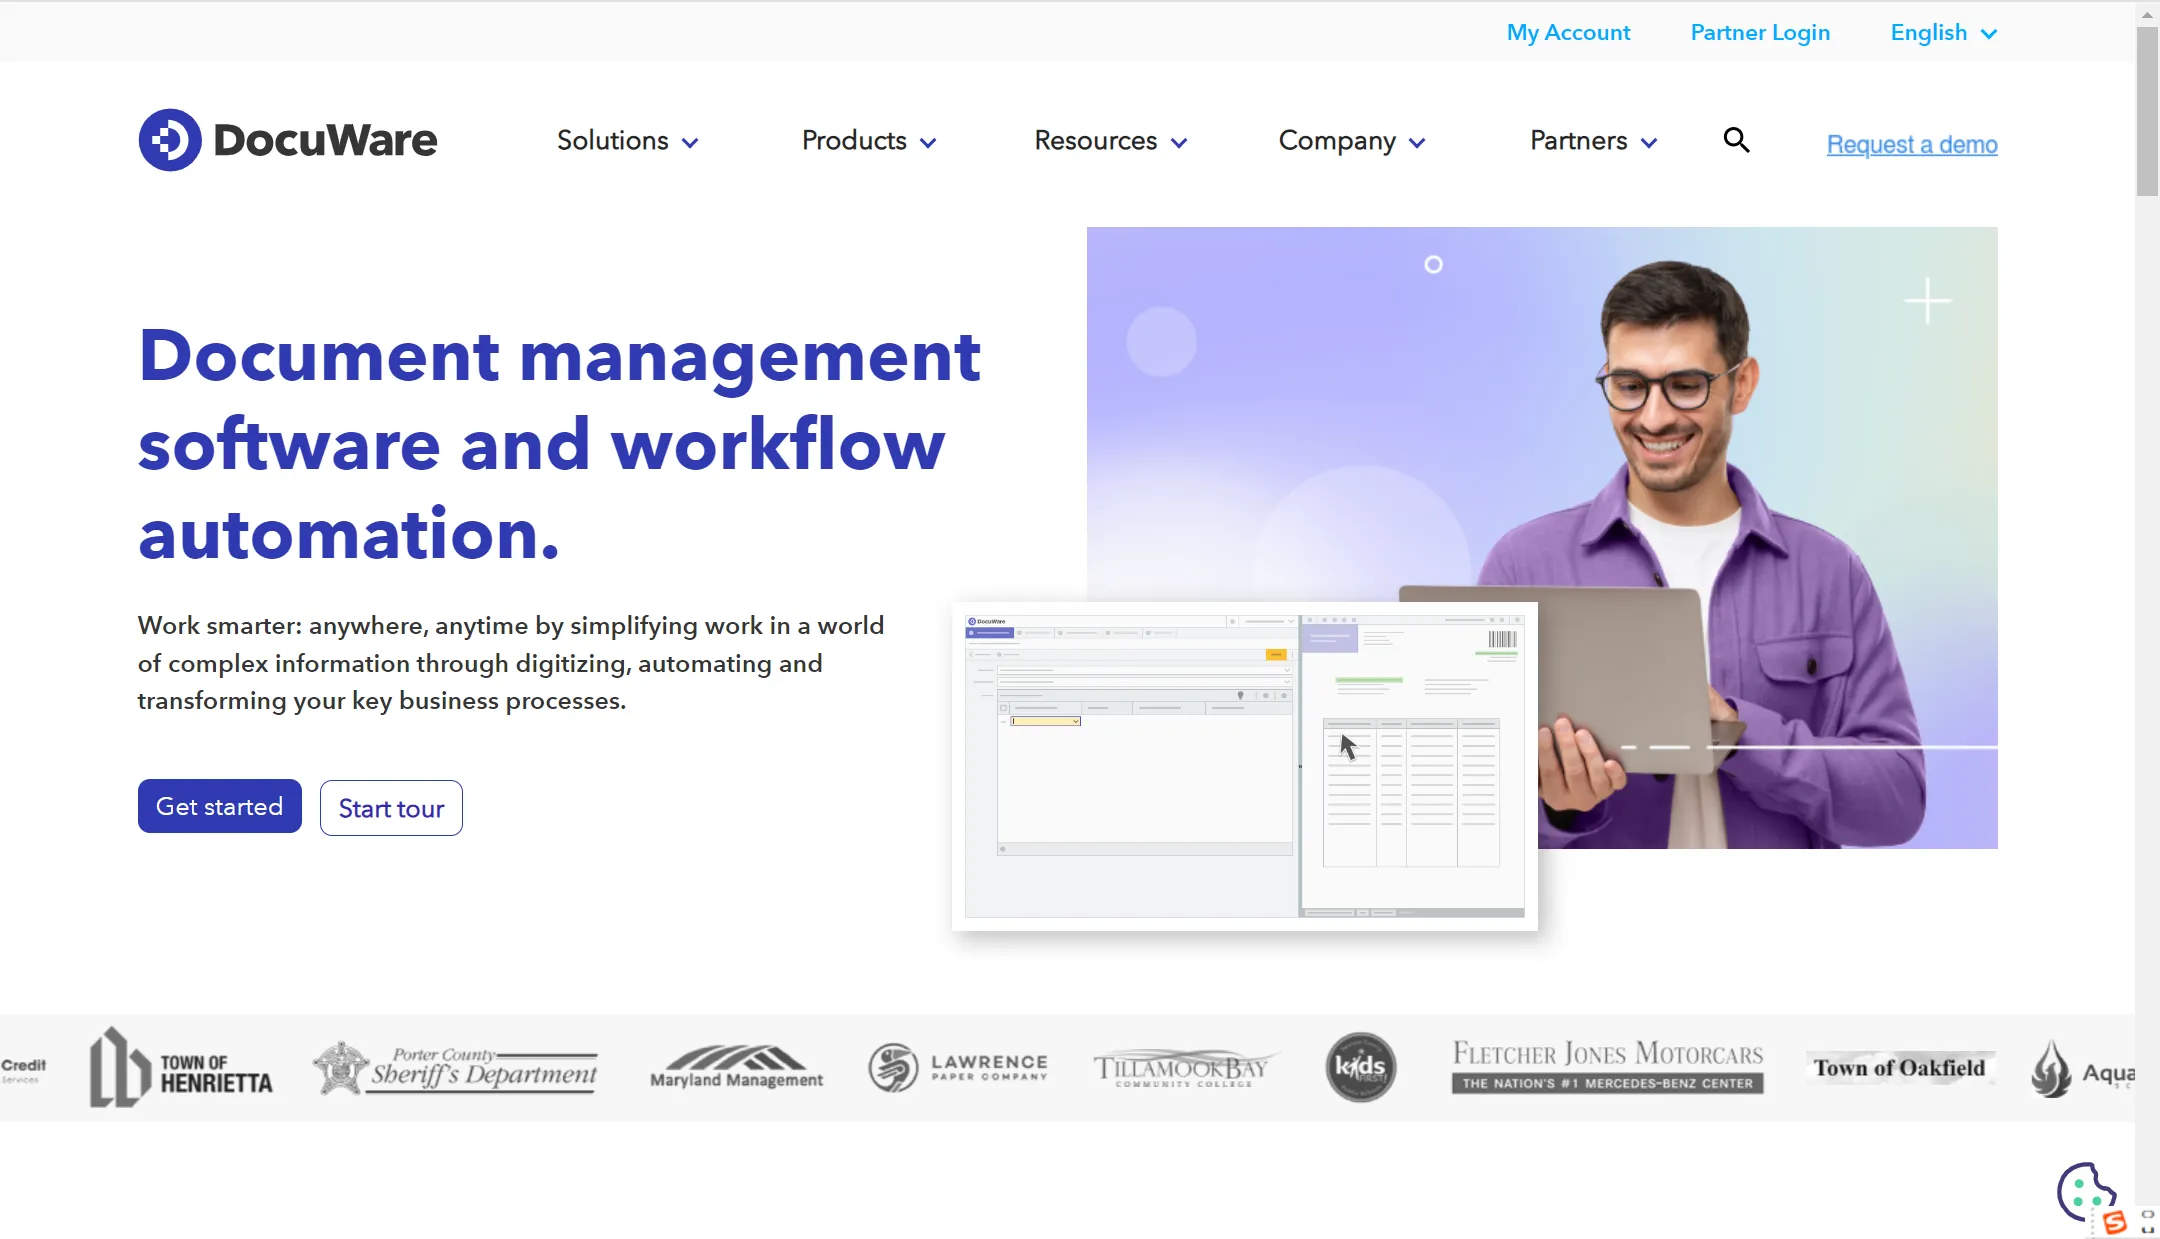
Task: Click the Porter County Sheriff's Department logo
Action: 456,1068
